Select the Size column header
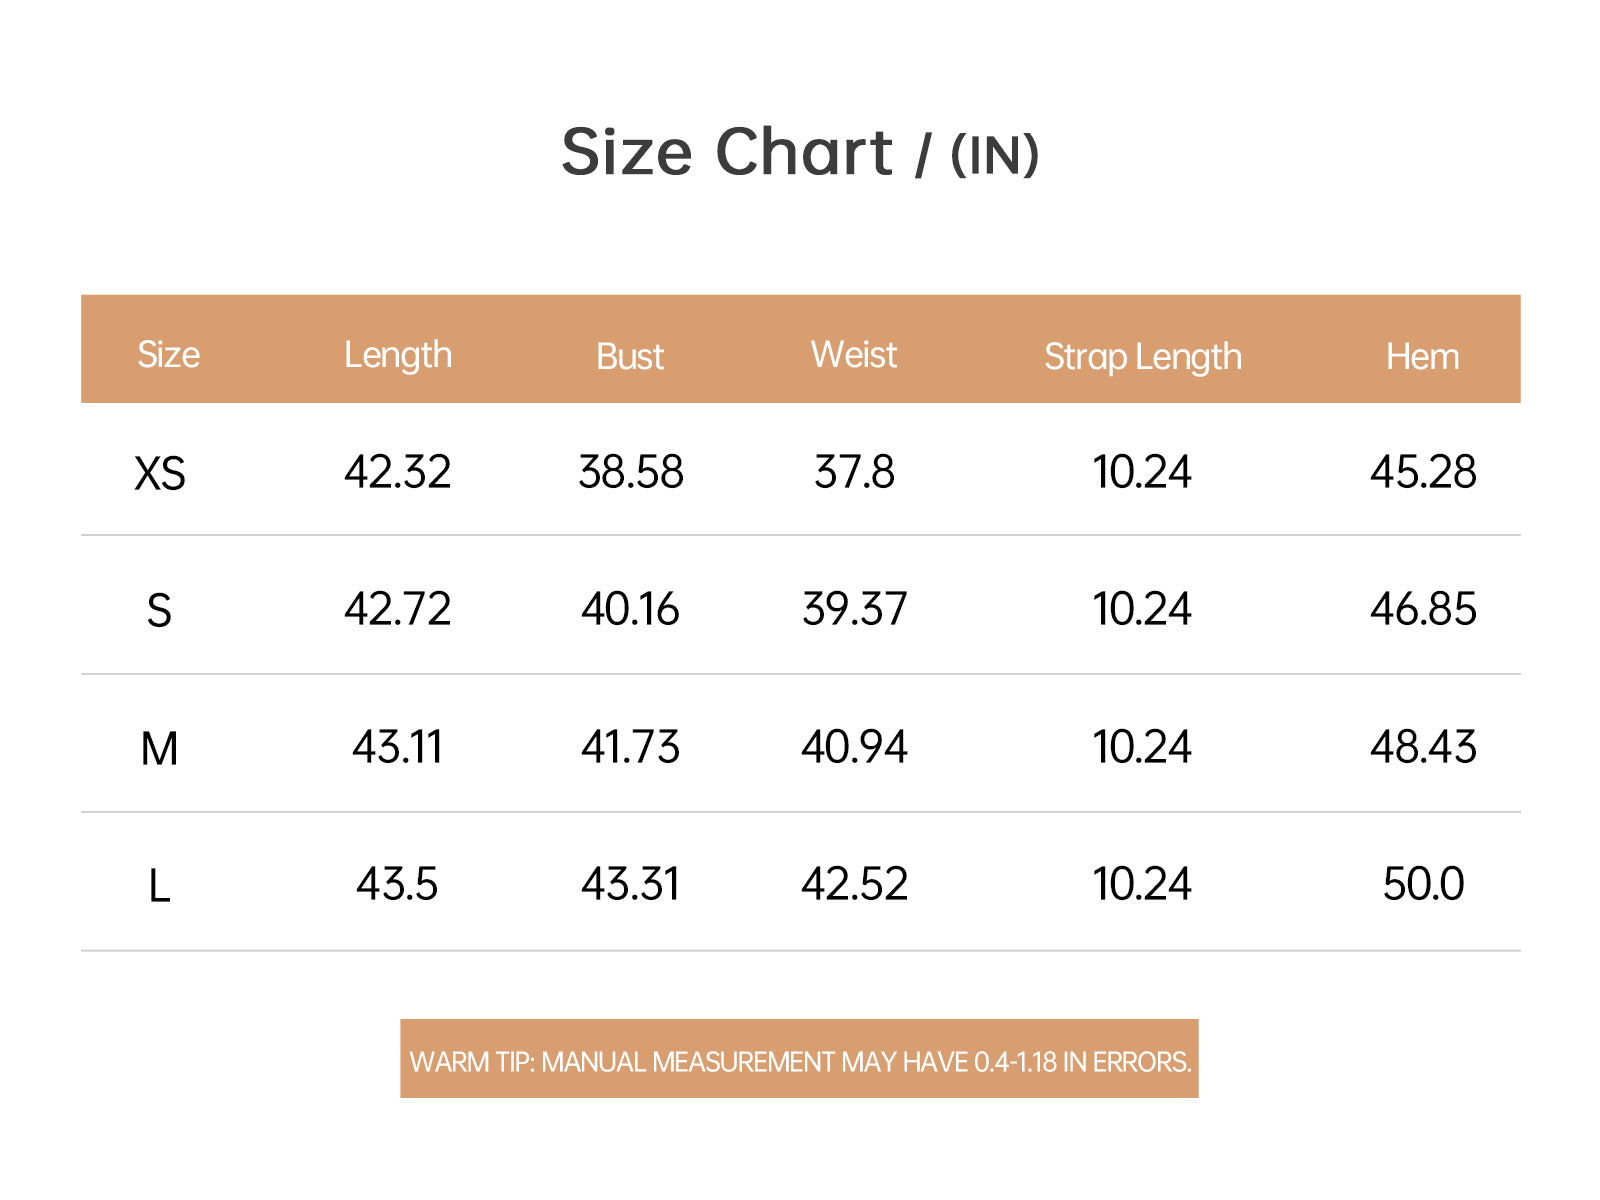Viewport: 1600px width, 1200px height. tap(168, 355)
